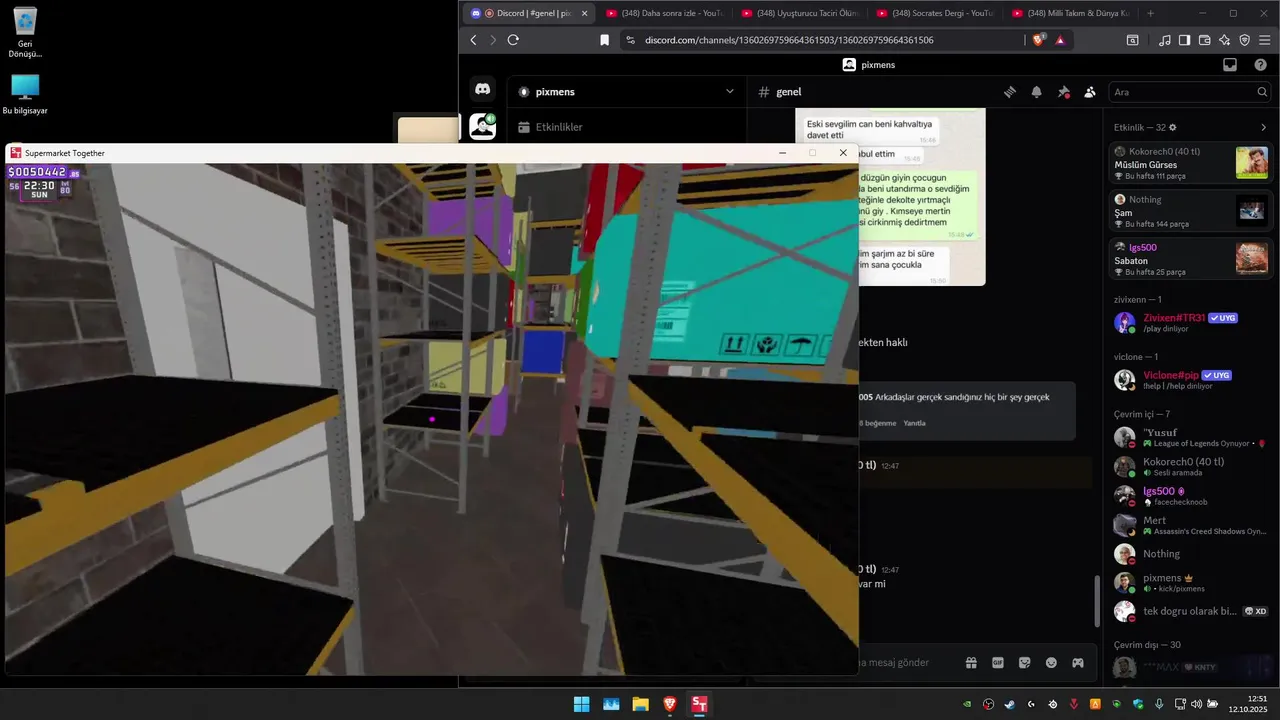
Task: Open 'Bu bilgisayar' desktop icon
Action: (x=25, y=95)
